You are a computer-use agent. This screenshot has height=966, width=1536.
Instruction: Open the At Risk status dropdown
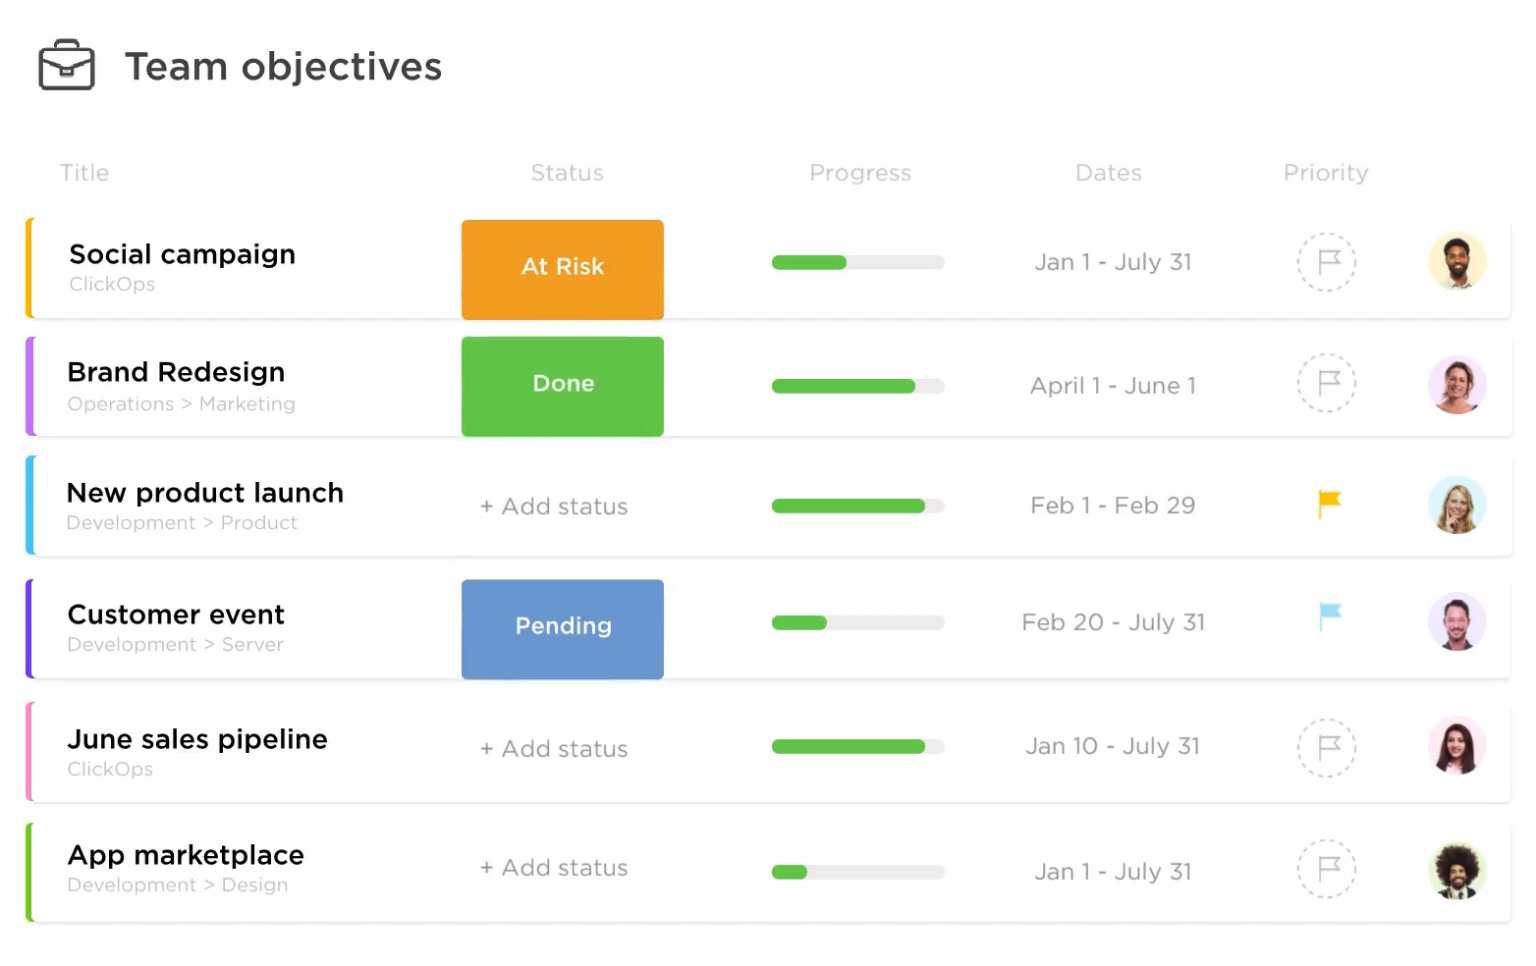[562, 269]
